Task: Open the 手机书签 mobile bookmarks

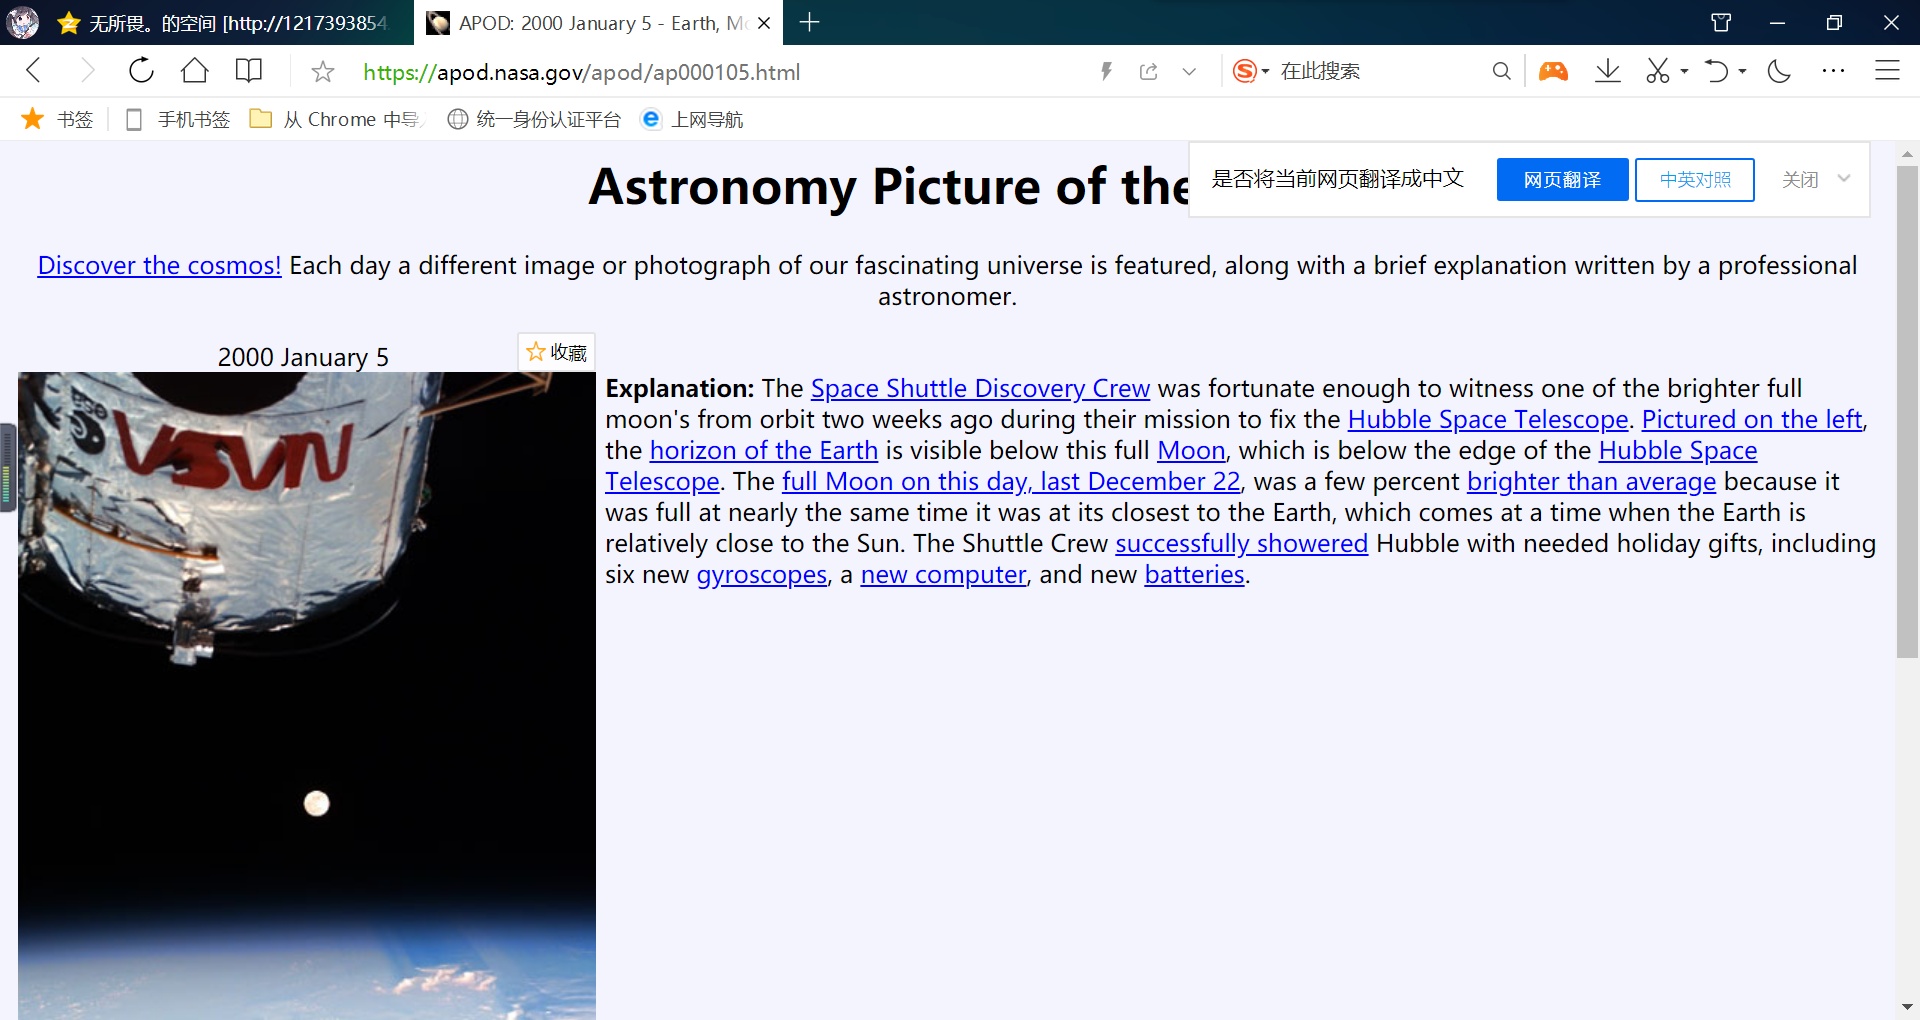Action: coord(178,119)
